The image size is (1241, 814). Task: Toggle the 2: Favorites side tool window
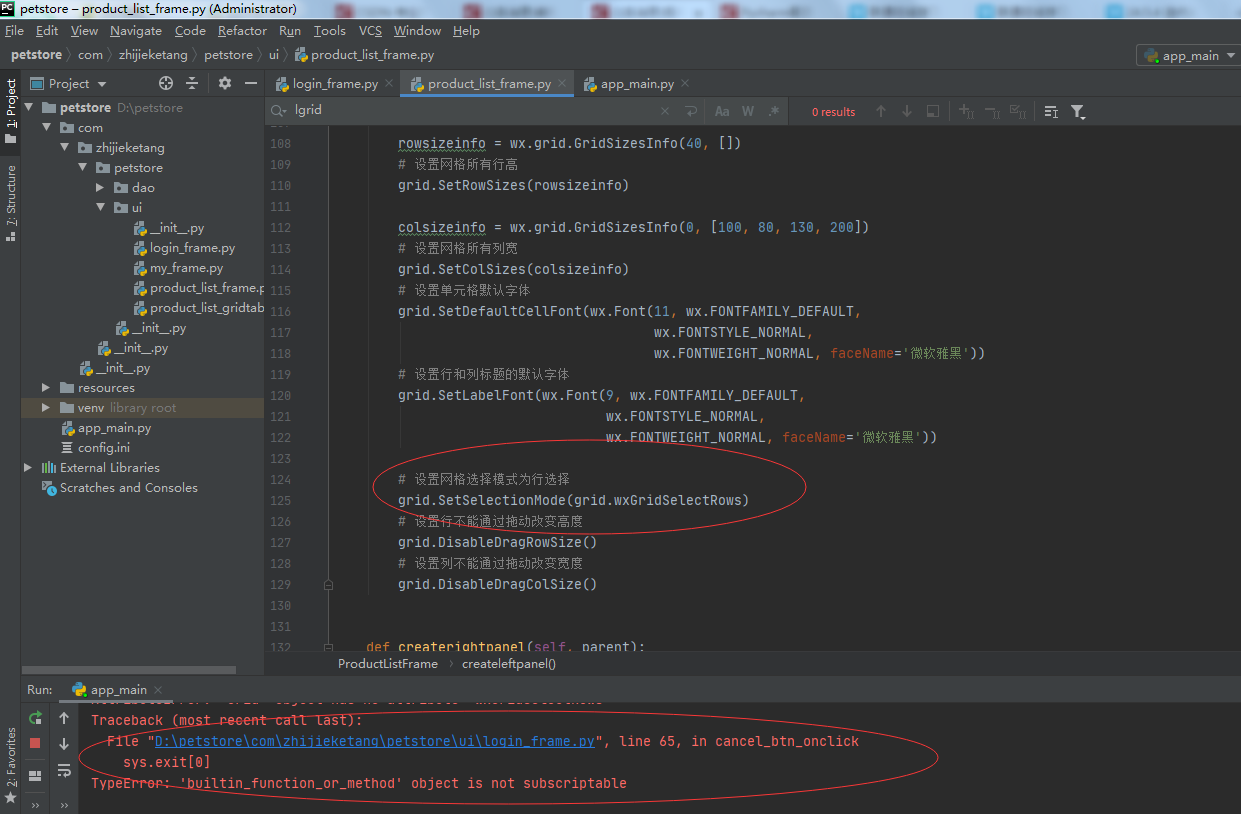11,765
